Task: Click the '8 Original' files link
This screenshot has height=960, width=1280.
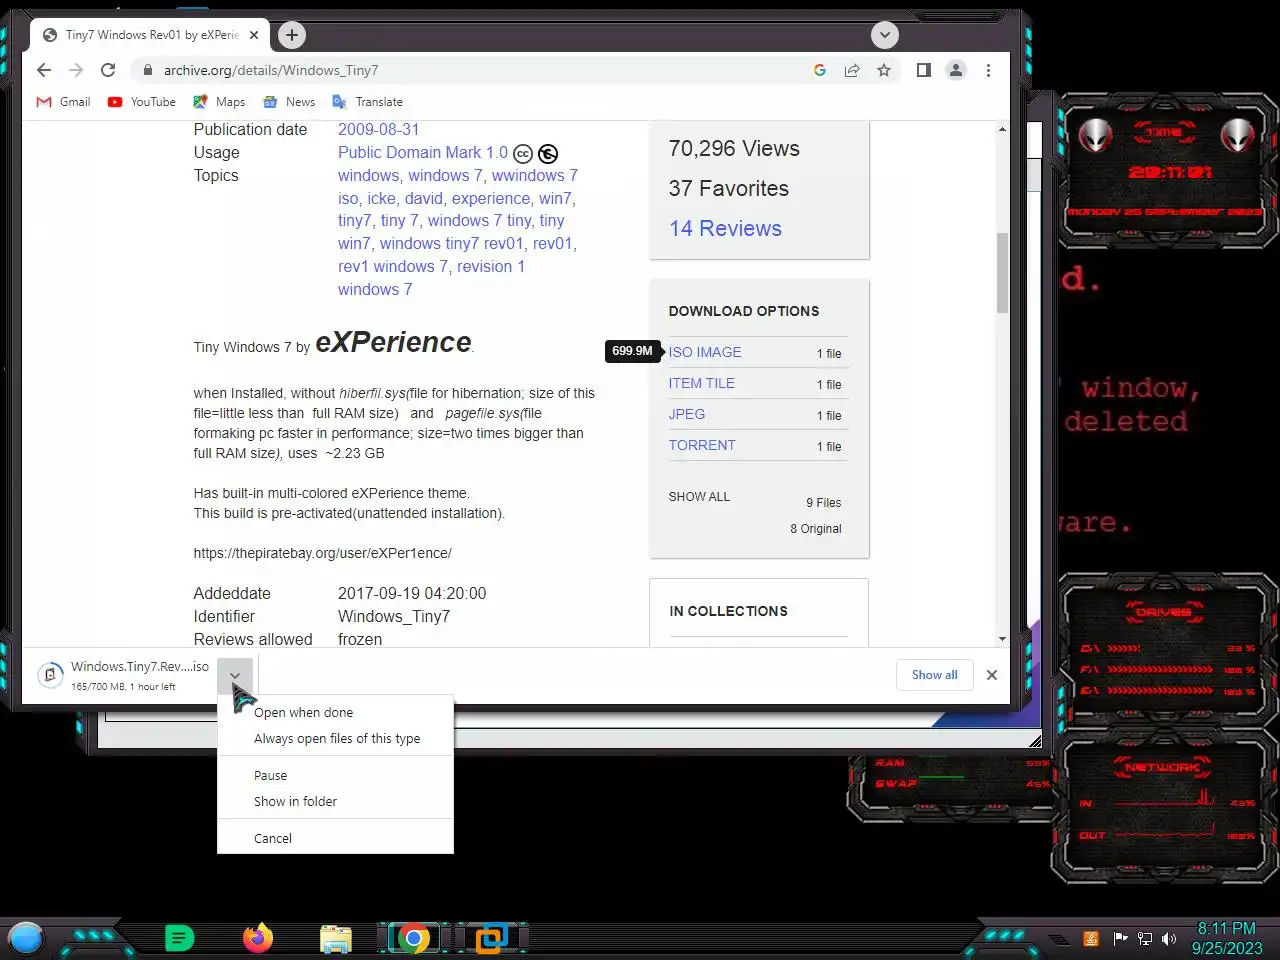Action: pyautogui.click(x=816, y=529)
